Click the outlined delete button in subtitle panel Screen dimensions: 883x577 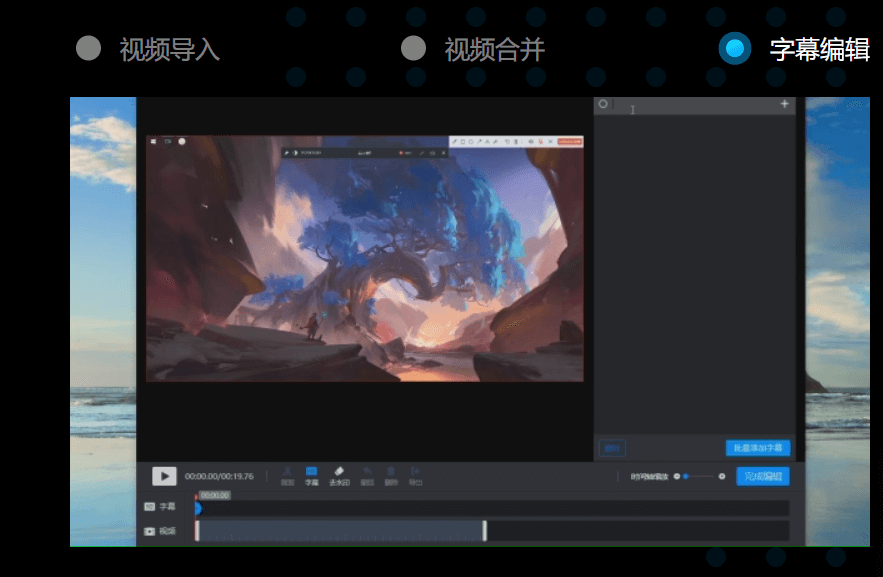pos(612,448)
